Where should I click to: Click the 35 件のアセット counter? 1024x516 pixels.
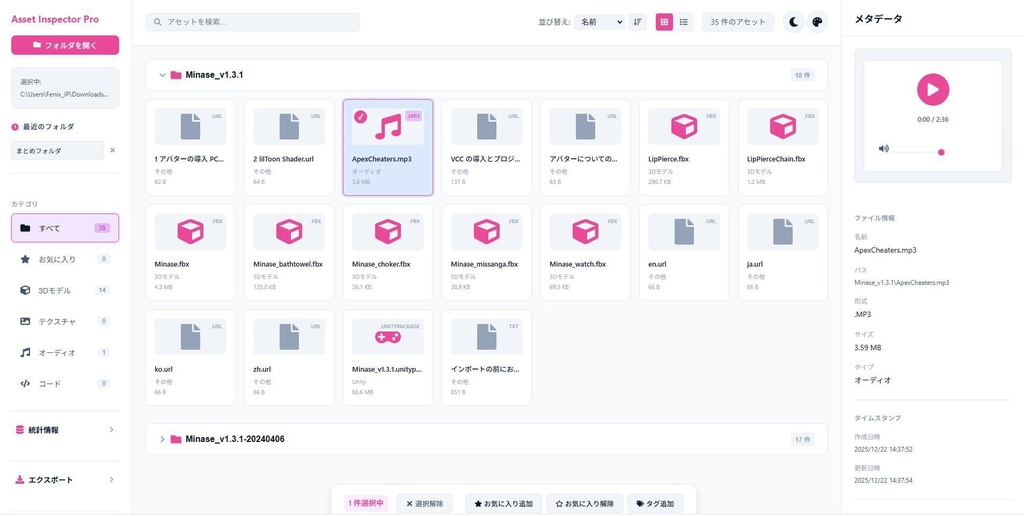pos(738,22)
